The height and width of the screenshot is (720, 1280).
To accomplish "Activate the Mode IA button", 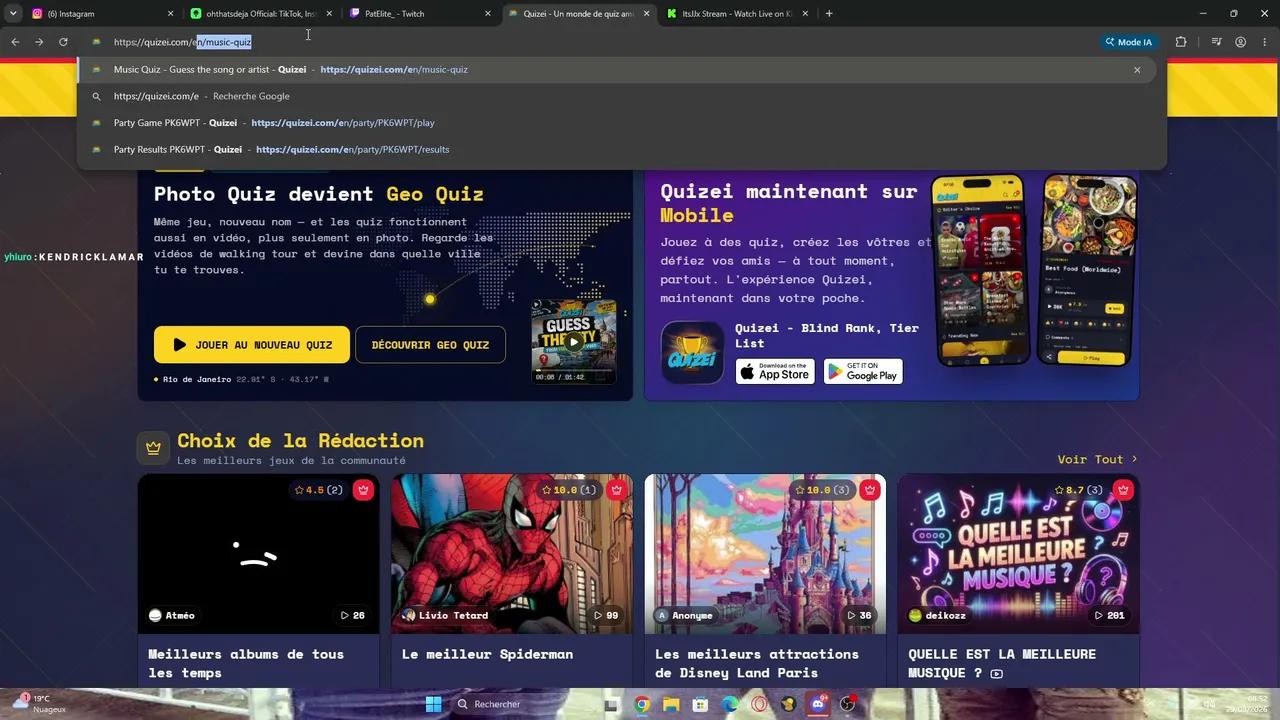I will pyautogui.click(x=1128, y=42).
